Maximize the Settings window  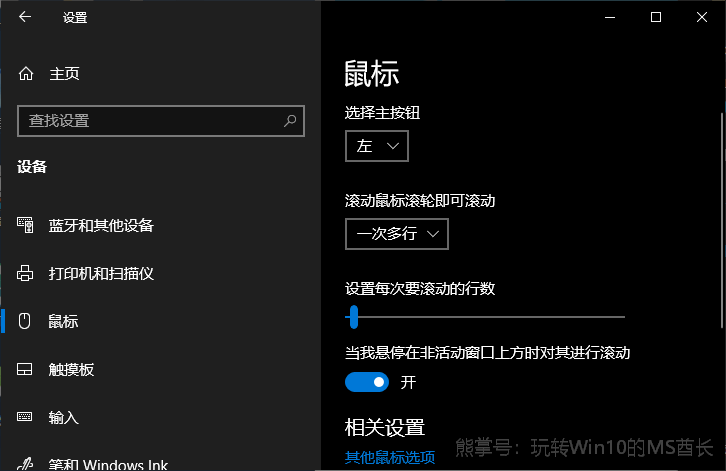(x=656, y=17)
